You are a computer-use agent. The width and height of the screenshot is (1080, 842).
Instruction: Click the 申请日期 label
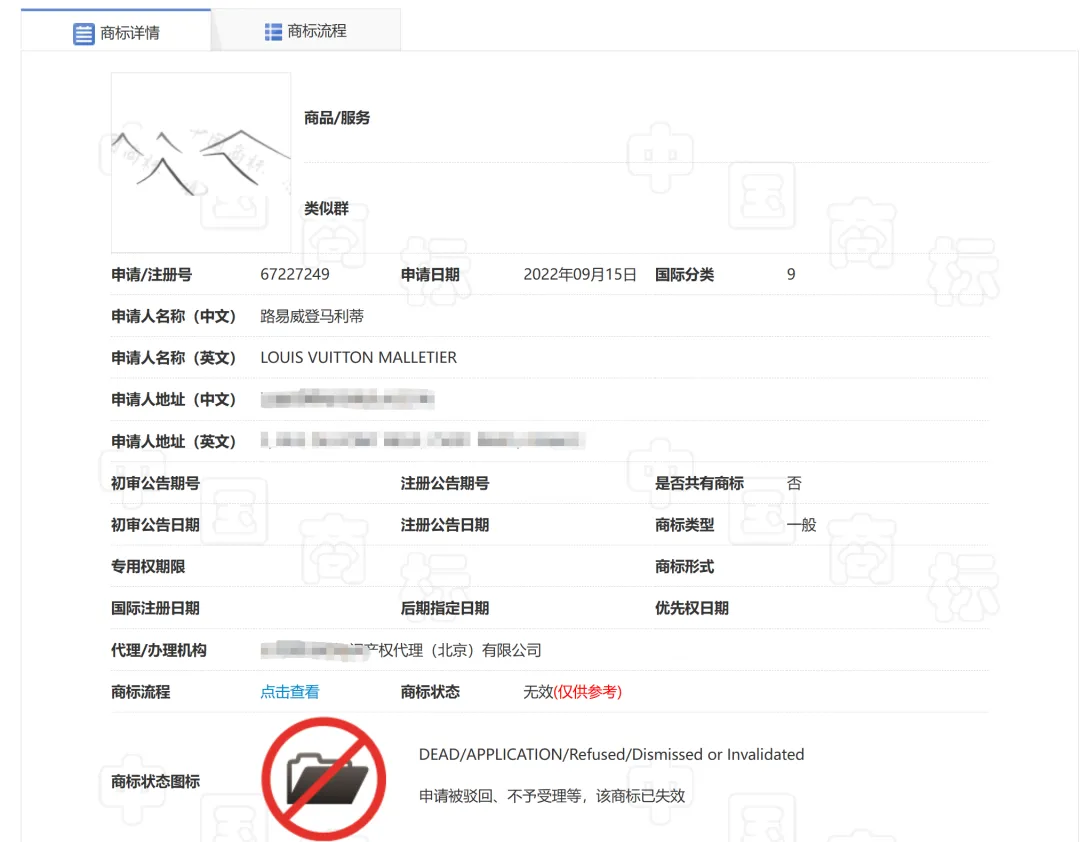coord(430,274)
